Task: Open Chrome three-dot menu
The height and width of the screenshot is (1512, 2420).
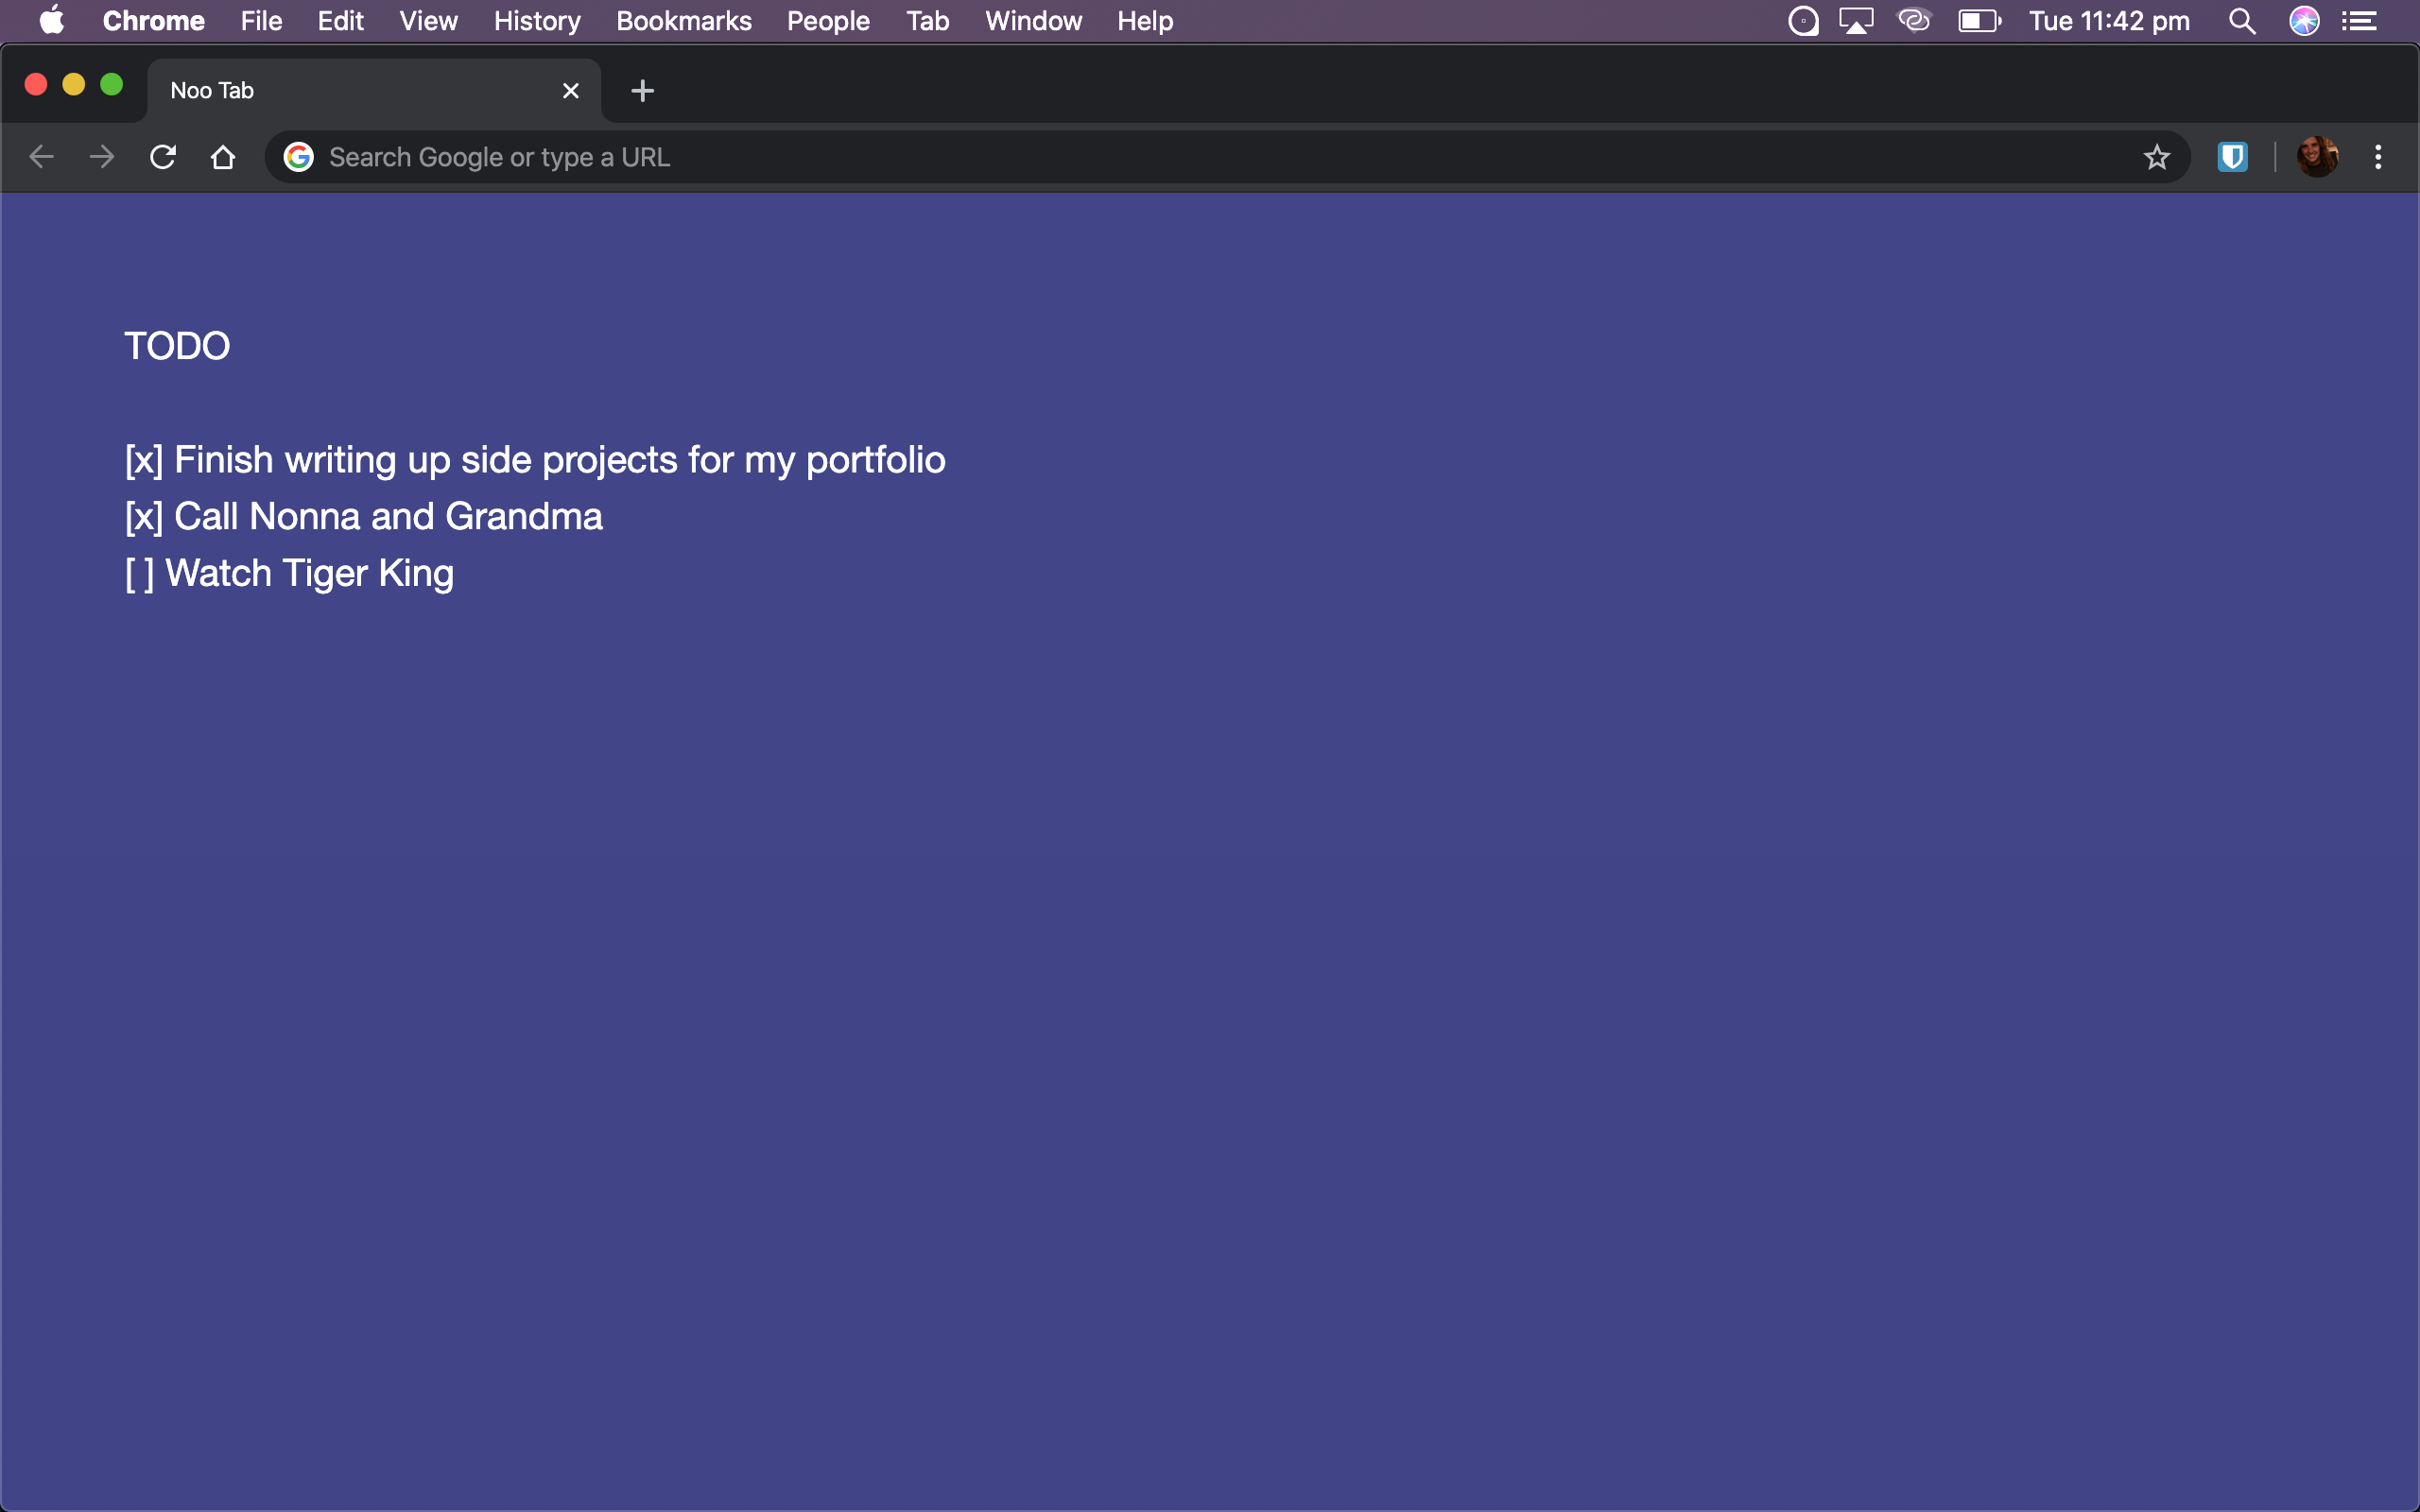Action: [x=2378, y=157]
